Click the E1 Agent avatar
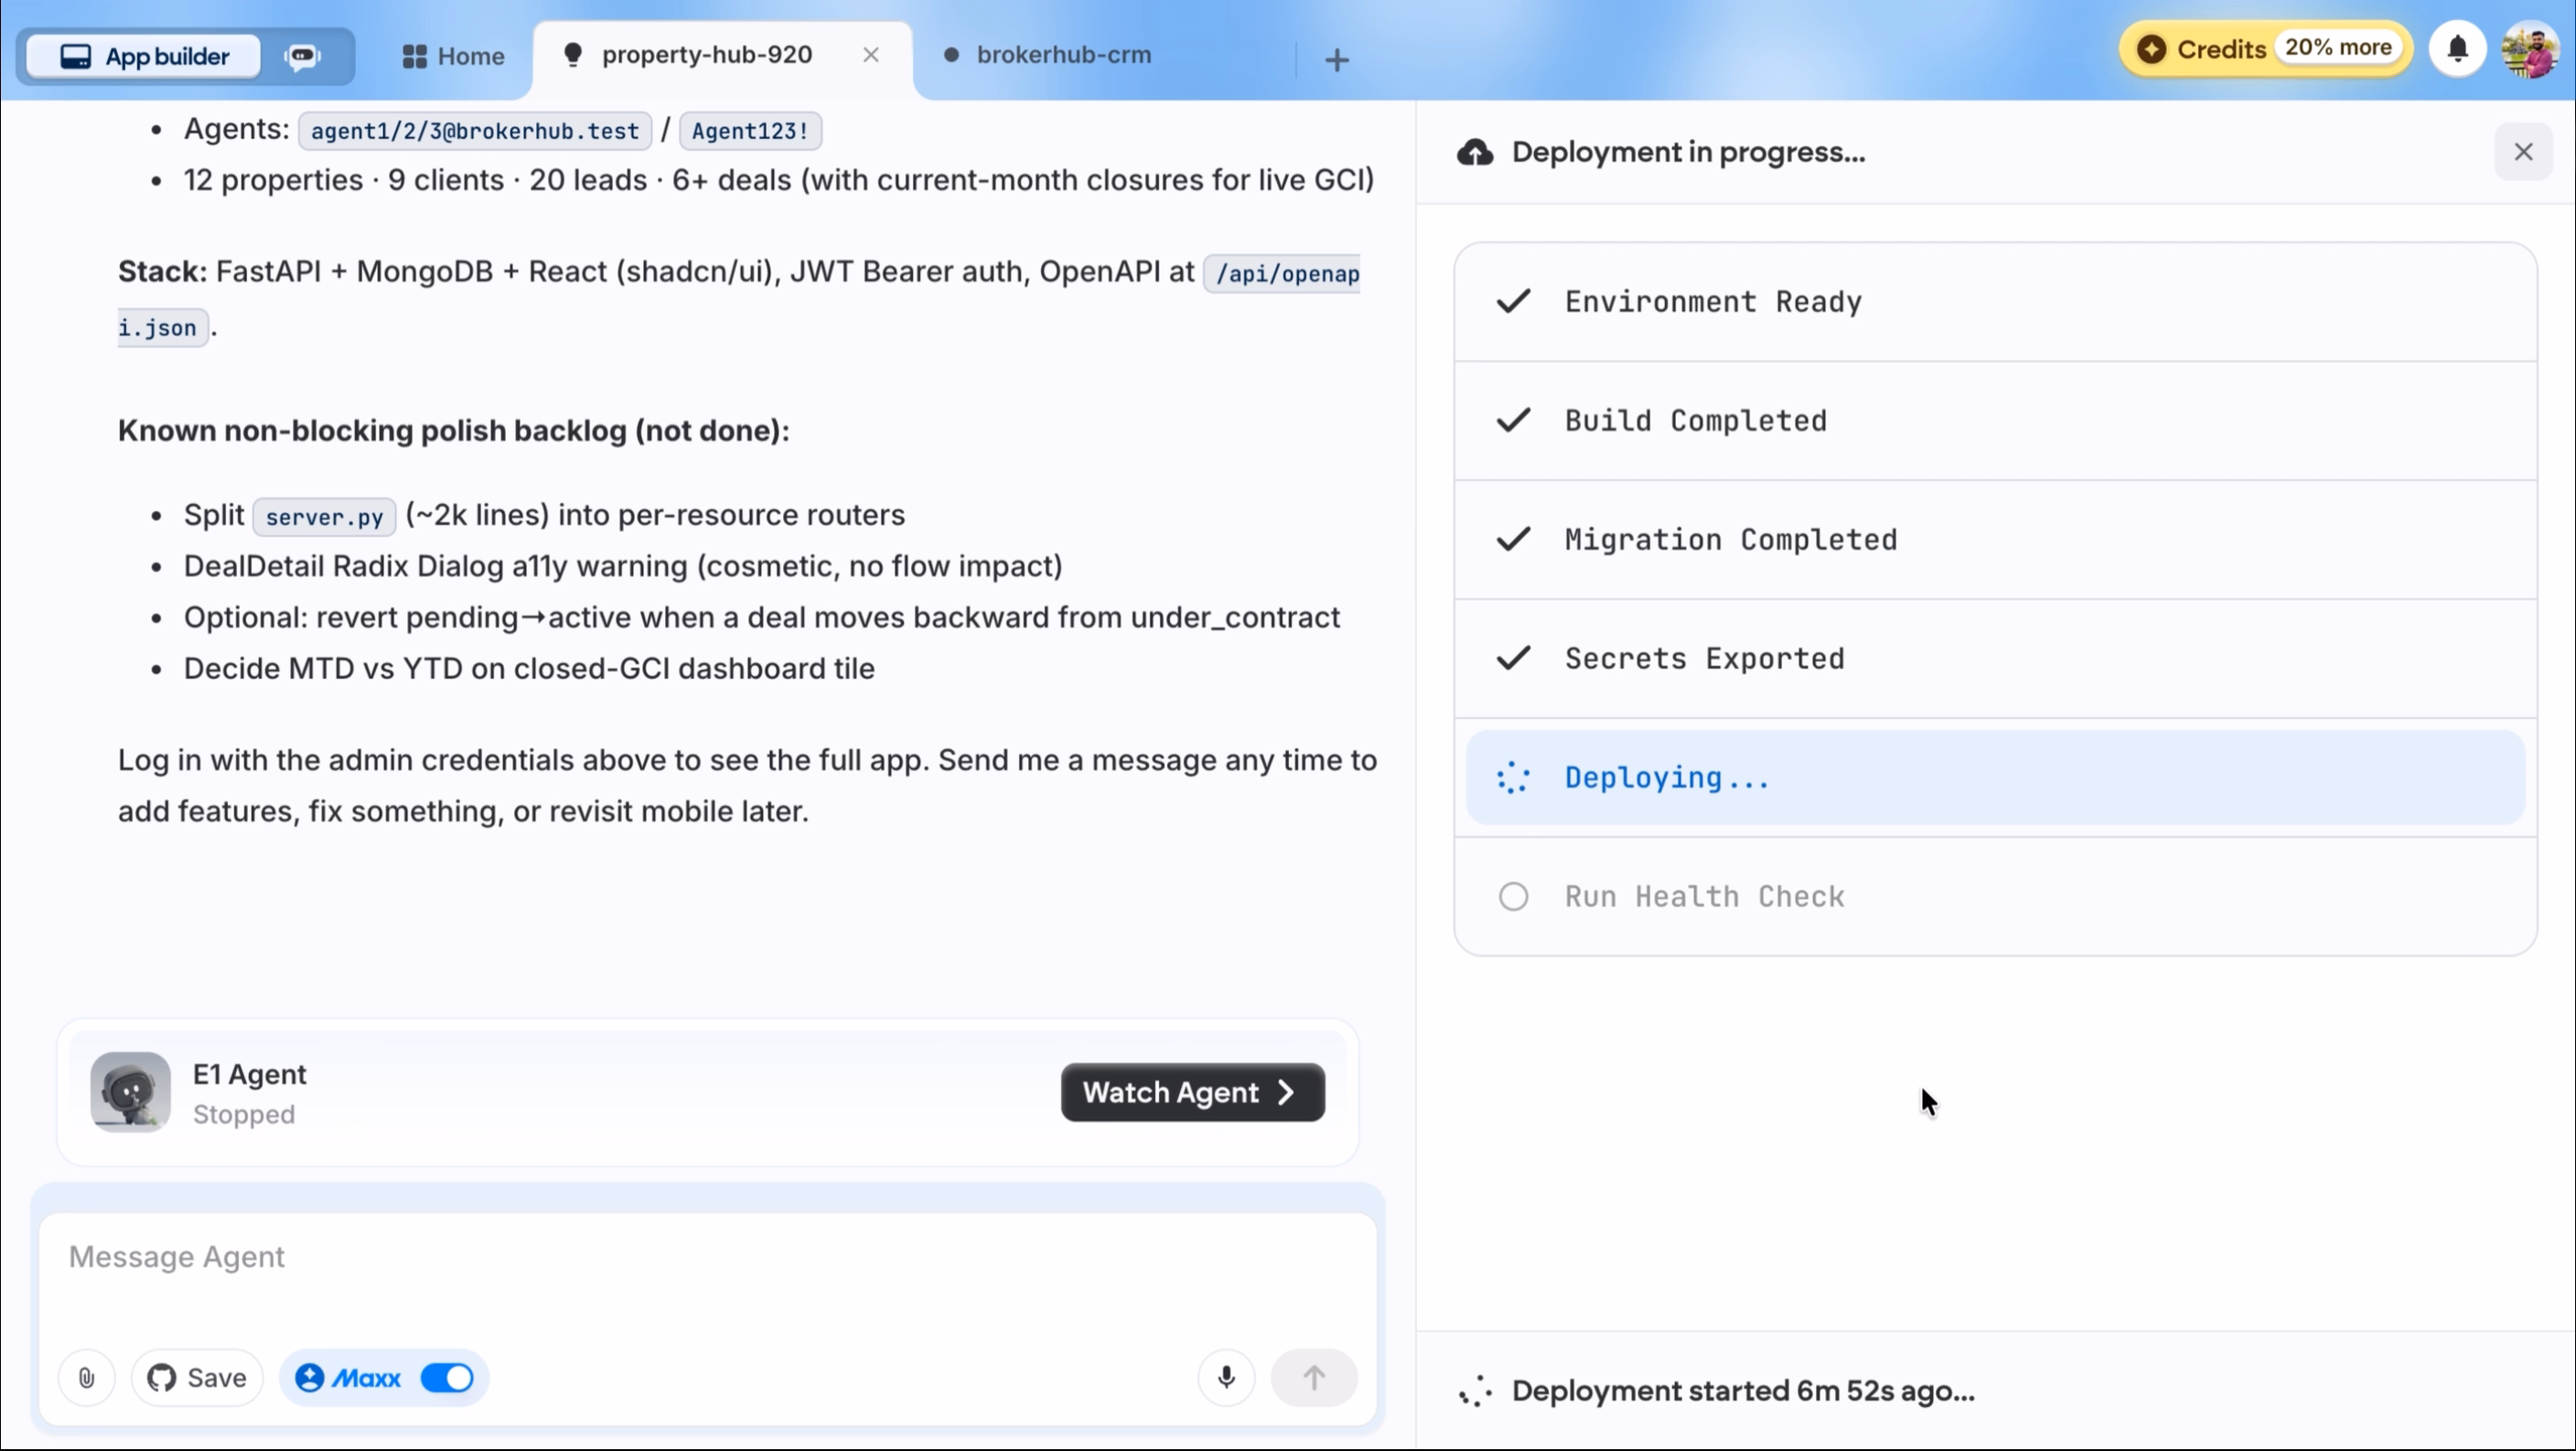Image resolution: width=2576 pixels, height=1451 pixels. click(x=130, y=1092)
